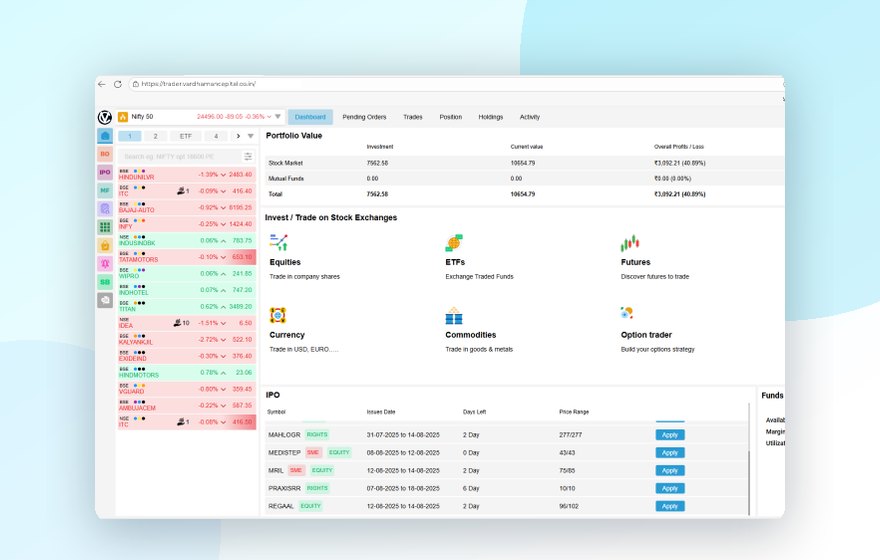Viewport: 880px width, 560px height.
Task: Apply for the PRAXISRR rights issue
Action: (x=670, y=489)
